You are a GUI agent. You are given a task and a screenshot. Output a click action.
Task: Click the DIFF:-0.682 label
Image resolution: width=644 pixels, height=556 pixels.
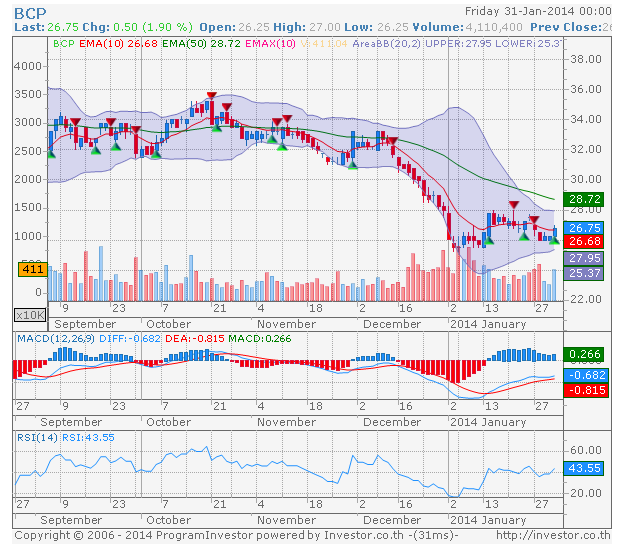[x=130, y=339]
